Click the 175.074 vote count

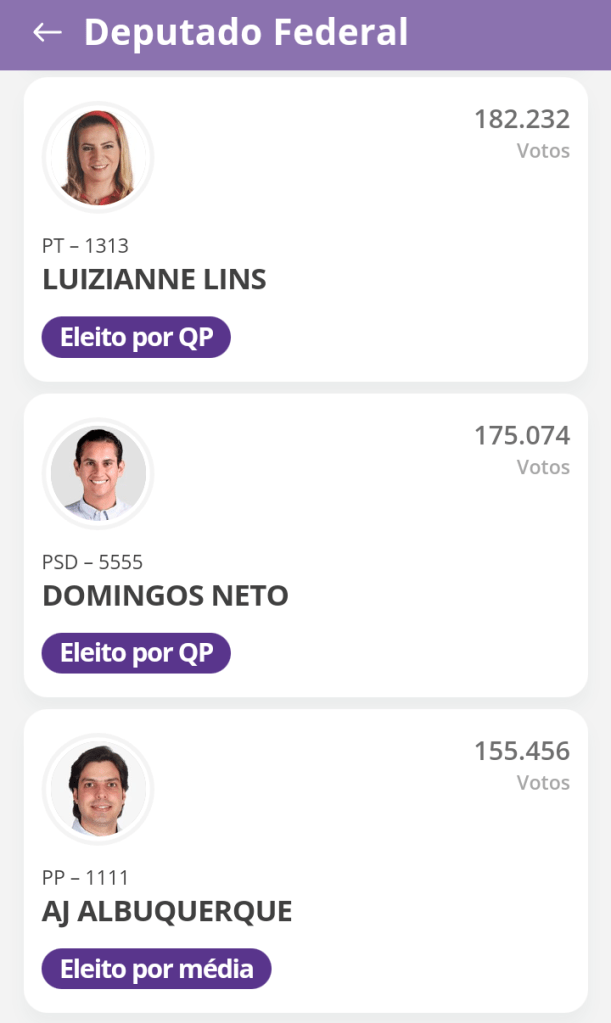point(521,436)
